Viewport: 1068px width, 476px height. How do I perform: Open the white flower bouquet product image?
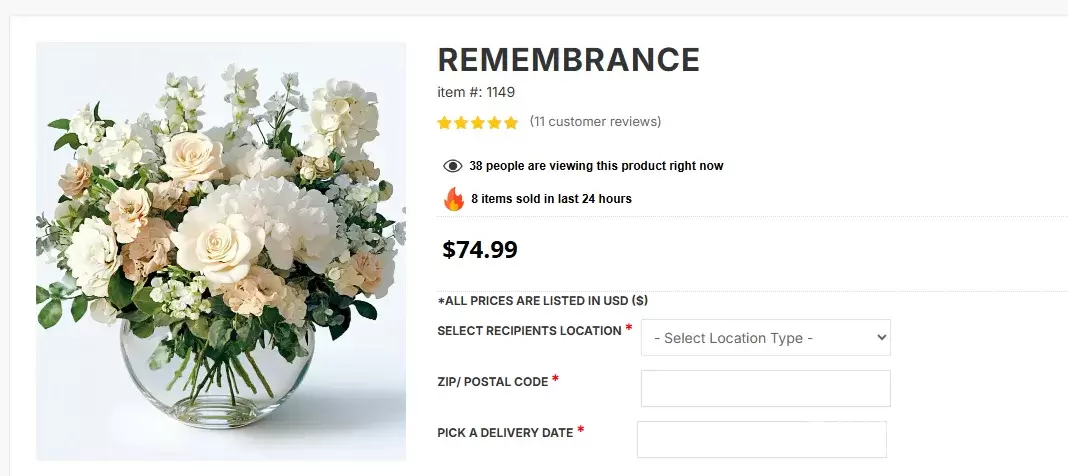tap(221, 251)
